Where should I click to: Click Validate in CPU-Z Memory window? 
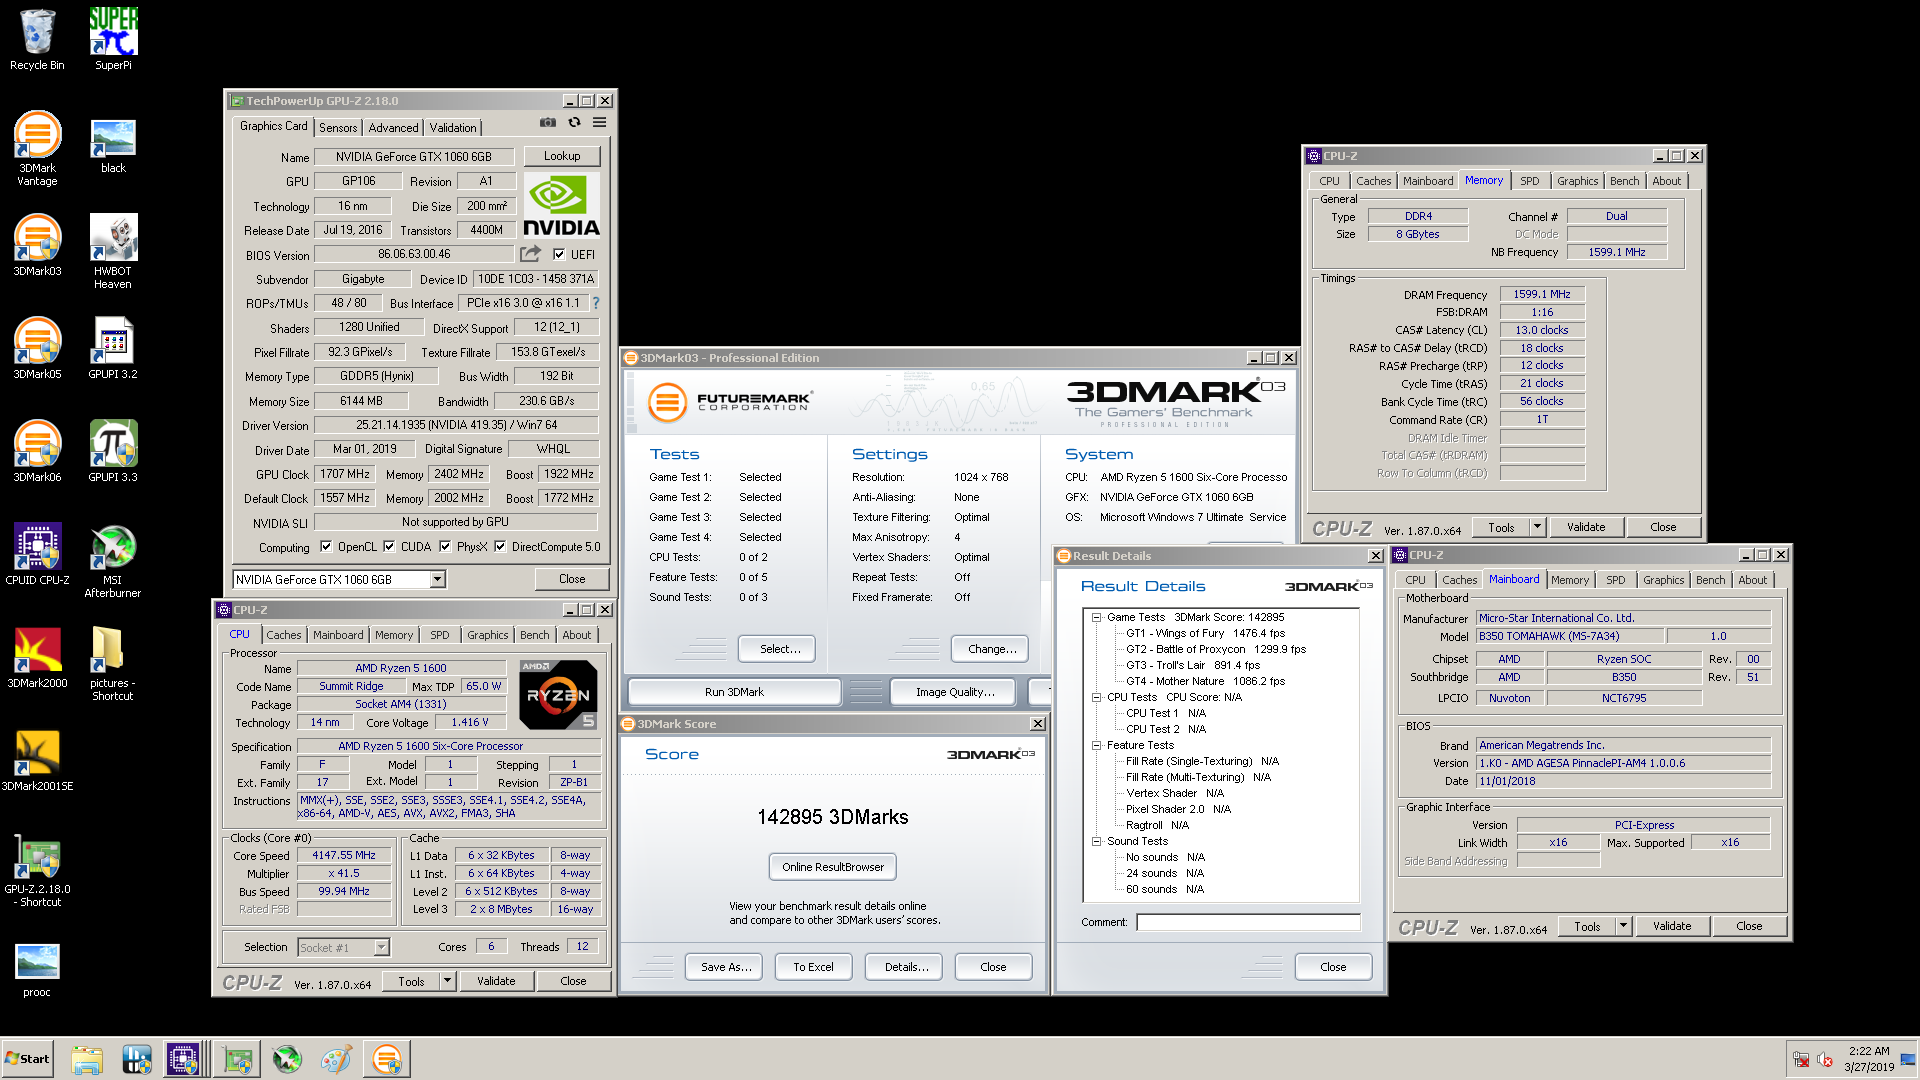(x=1586, y=527)
